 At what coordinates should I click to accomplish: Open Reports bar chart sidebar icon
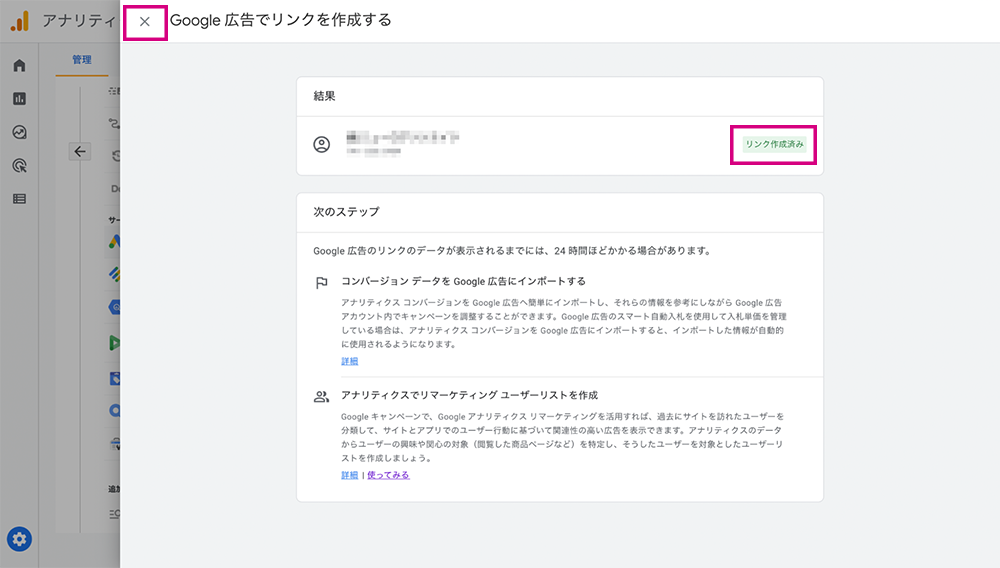pyautogui.click(x=19, y=99)
